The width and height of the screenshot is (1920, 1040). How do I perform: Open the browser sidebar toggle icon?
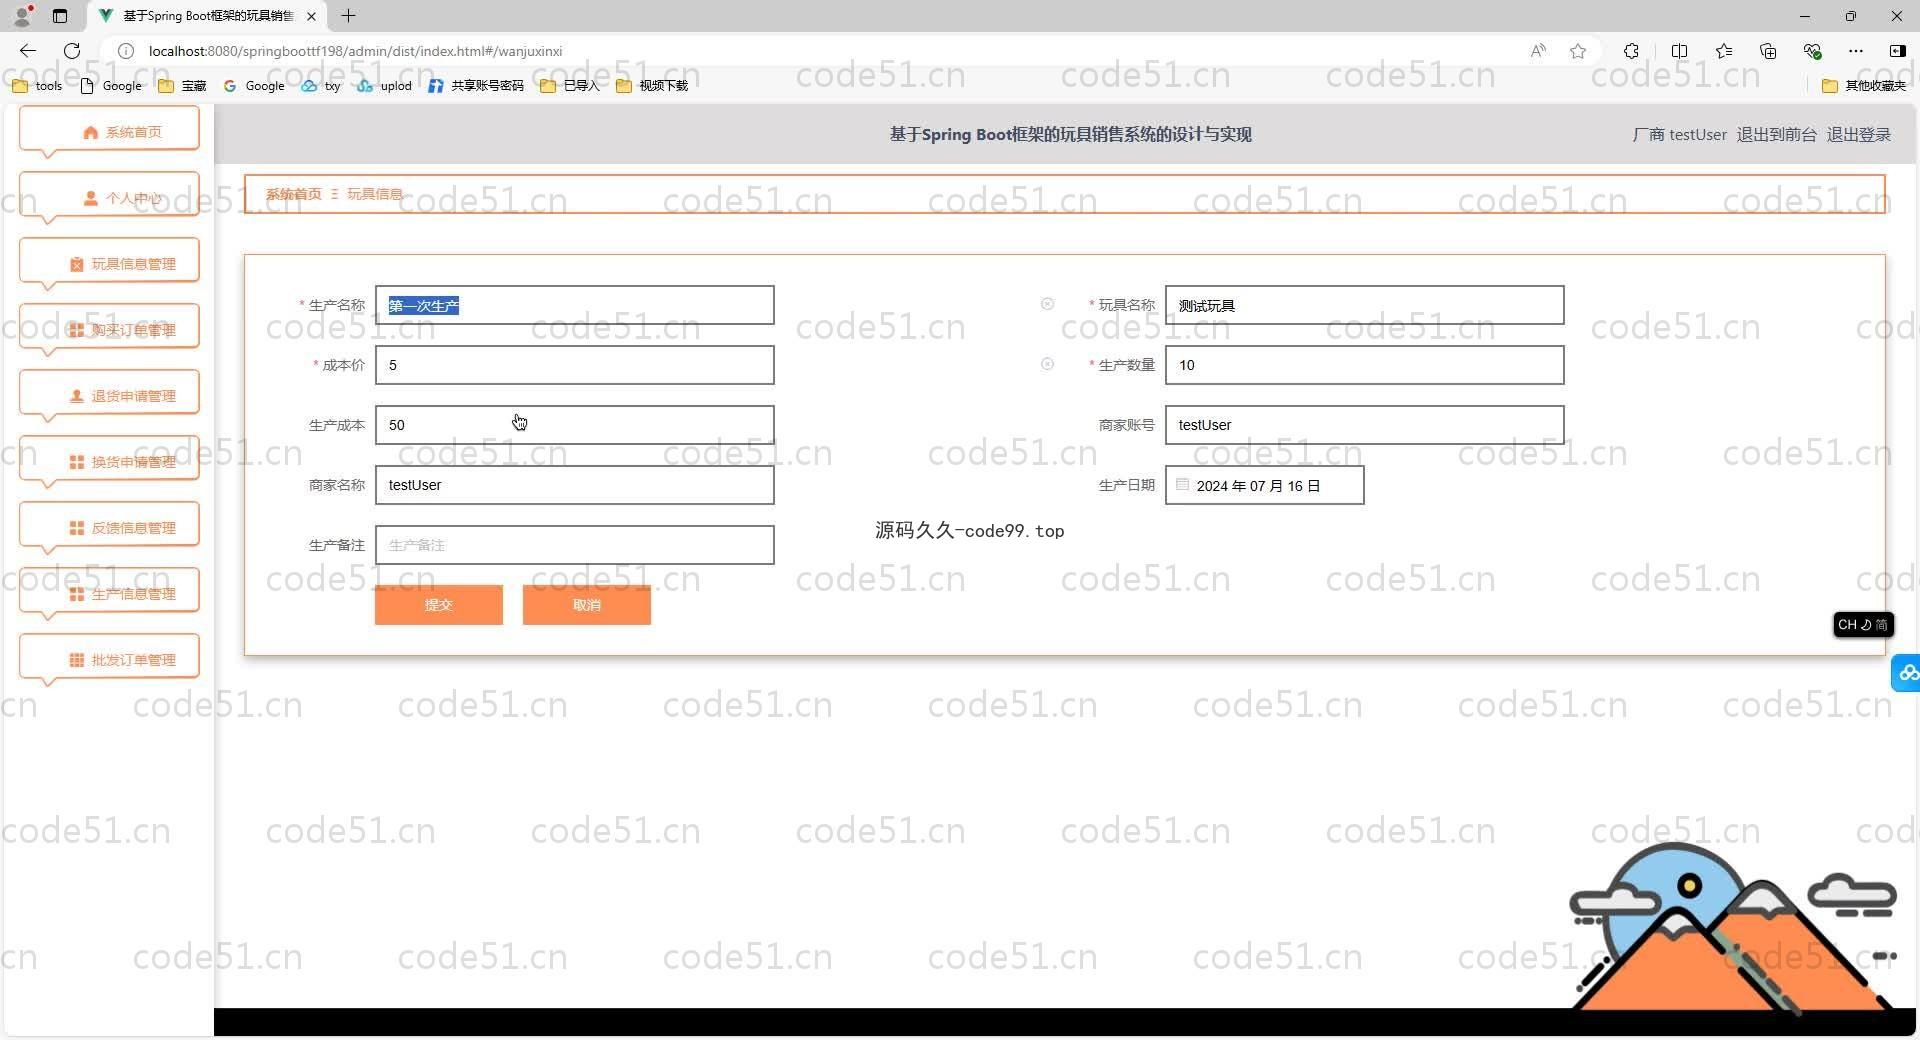(x=1897, y=51)
